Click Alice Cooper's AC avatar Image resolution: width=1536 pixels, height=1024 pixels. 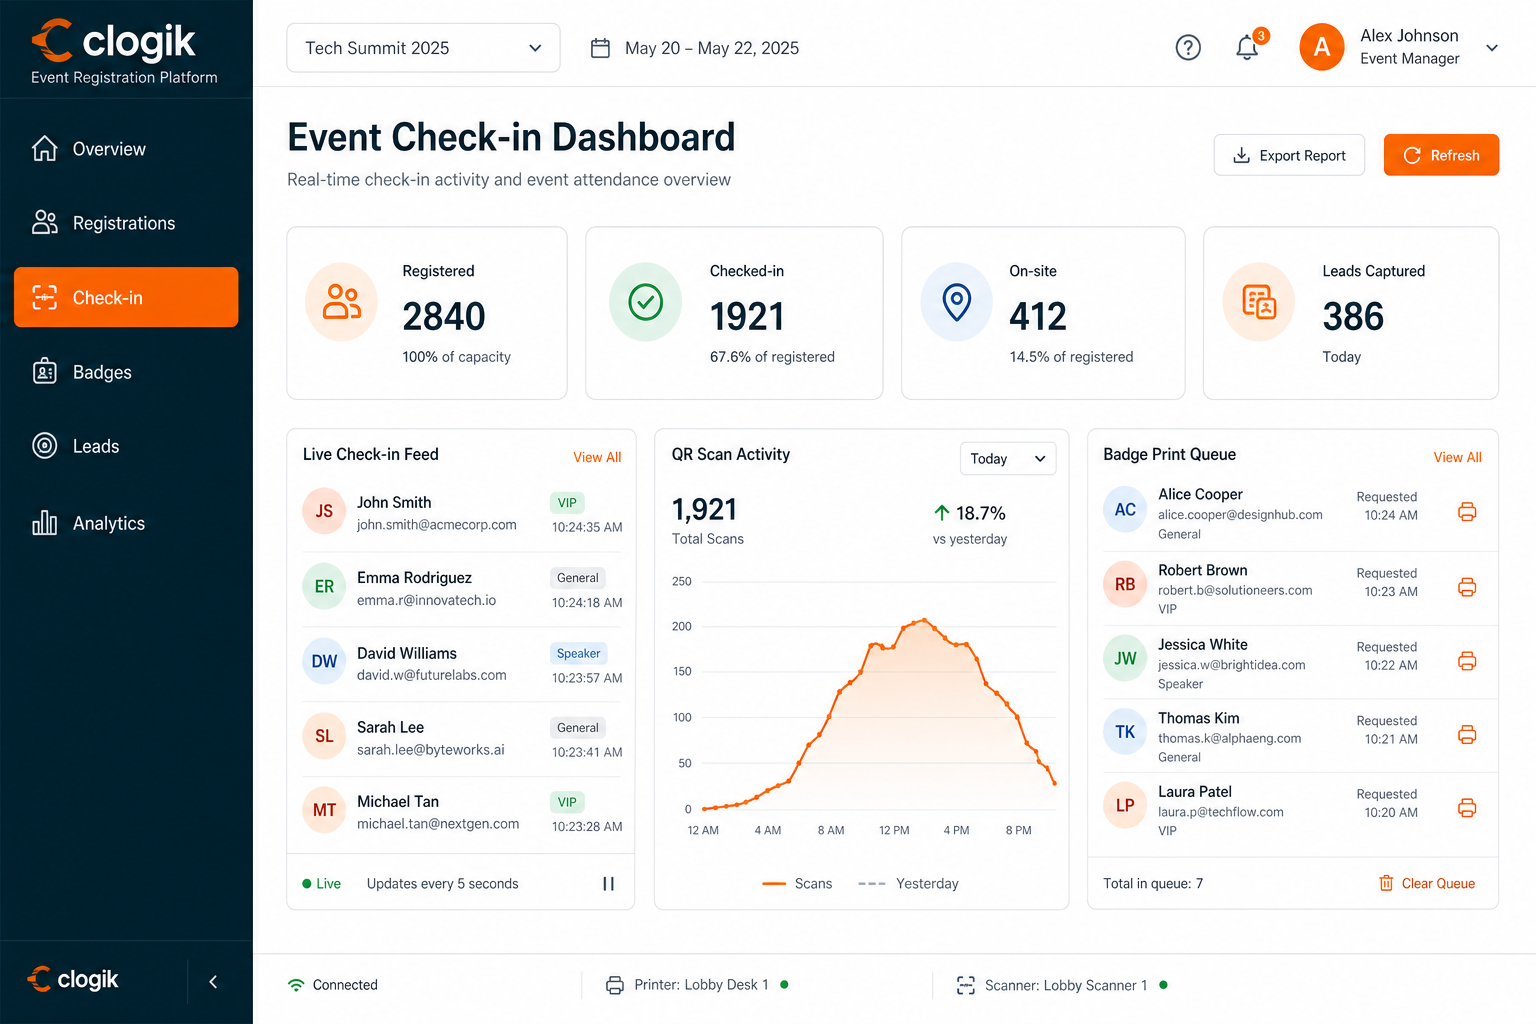click(1125, 510)
